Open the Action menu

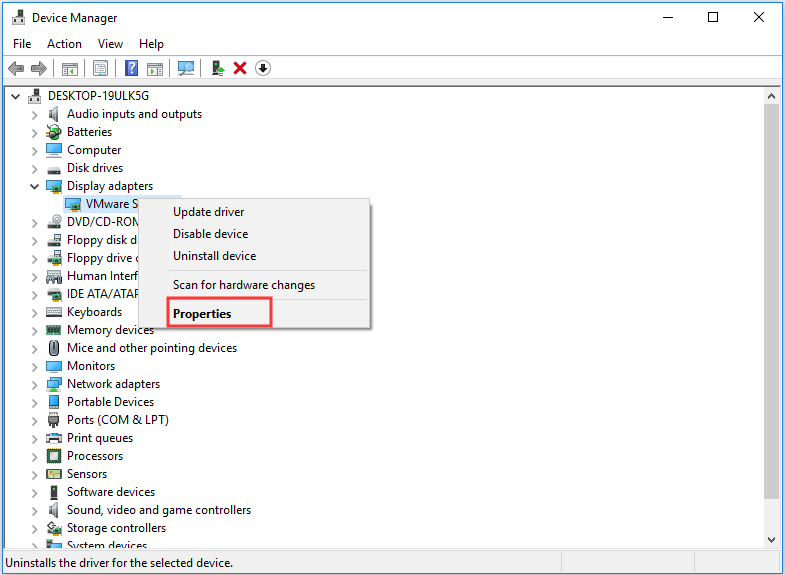(x=64, y=44)
